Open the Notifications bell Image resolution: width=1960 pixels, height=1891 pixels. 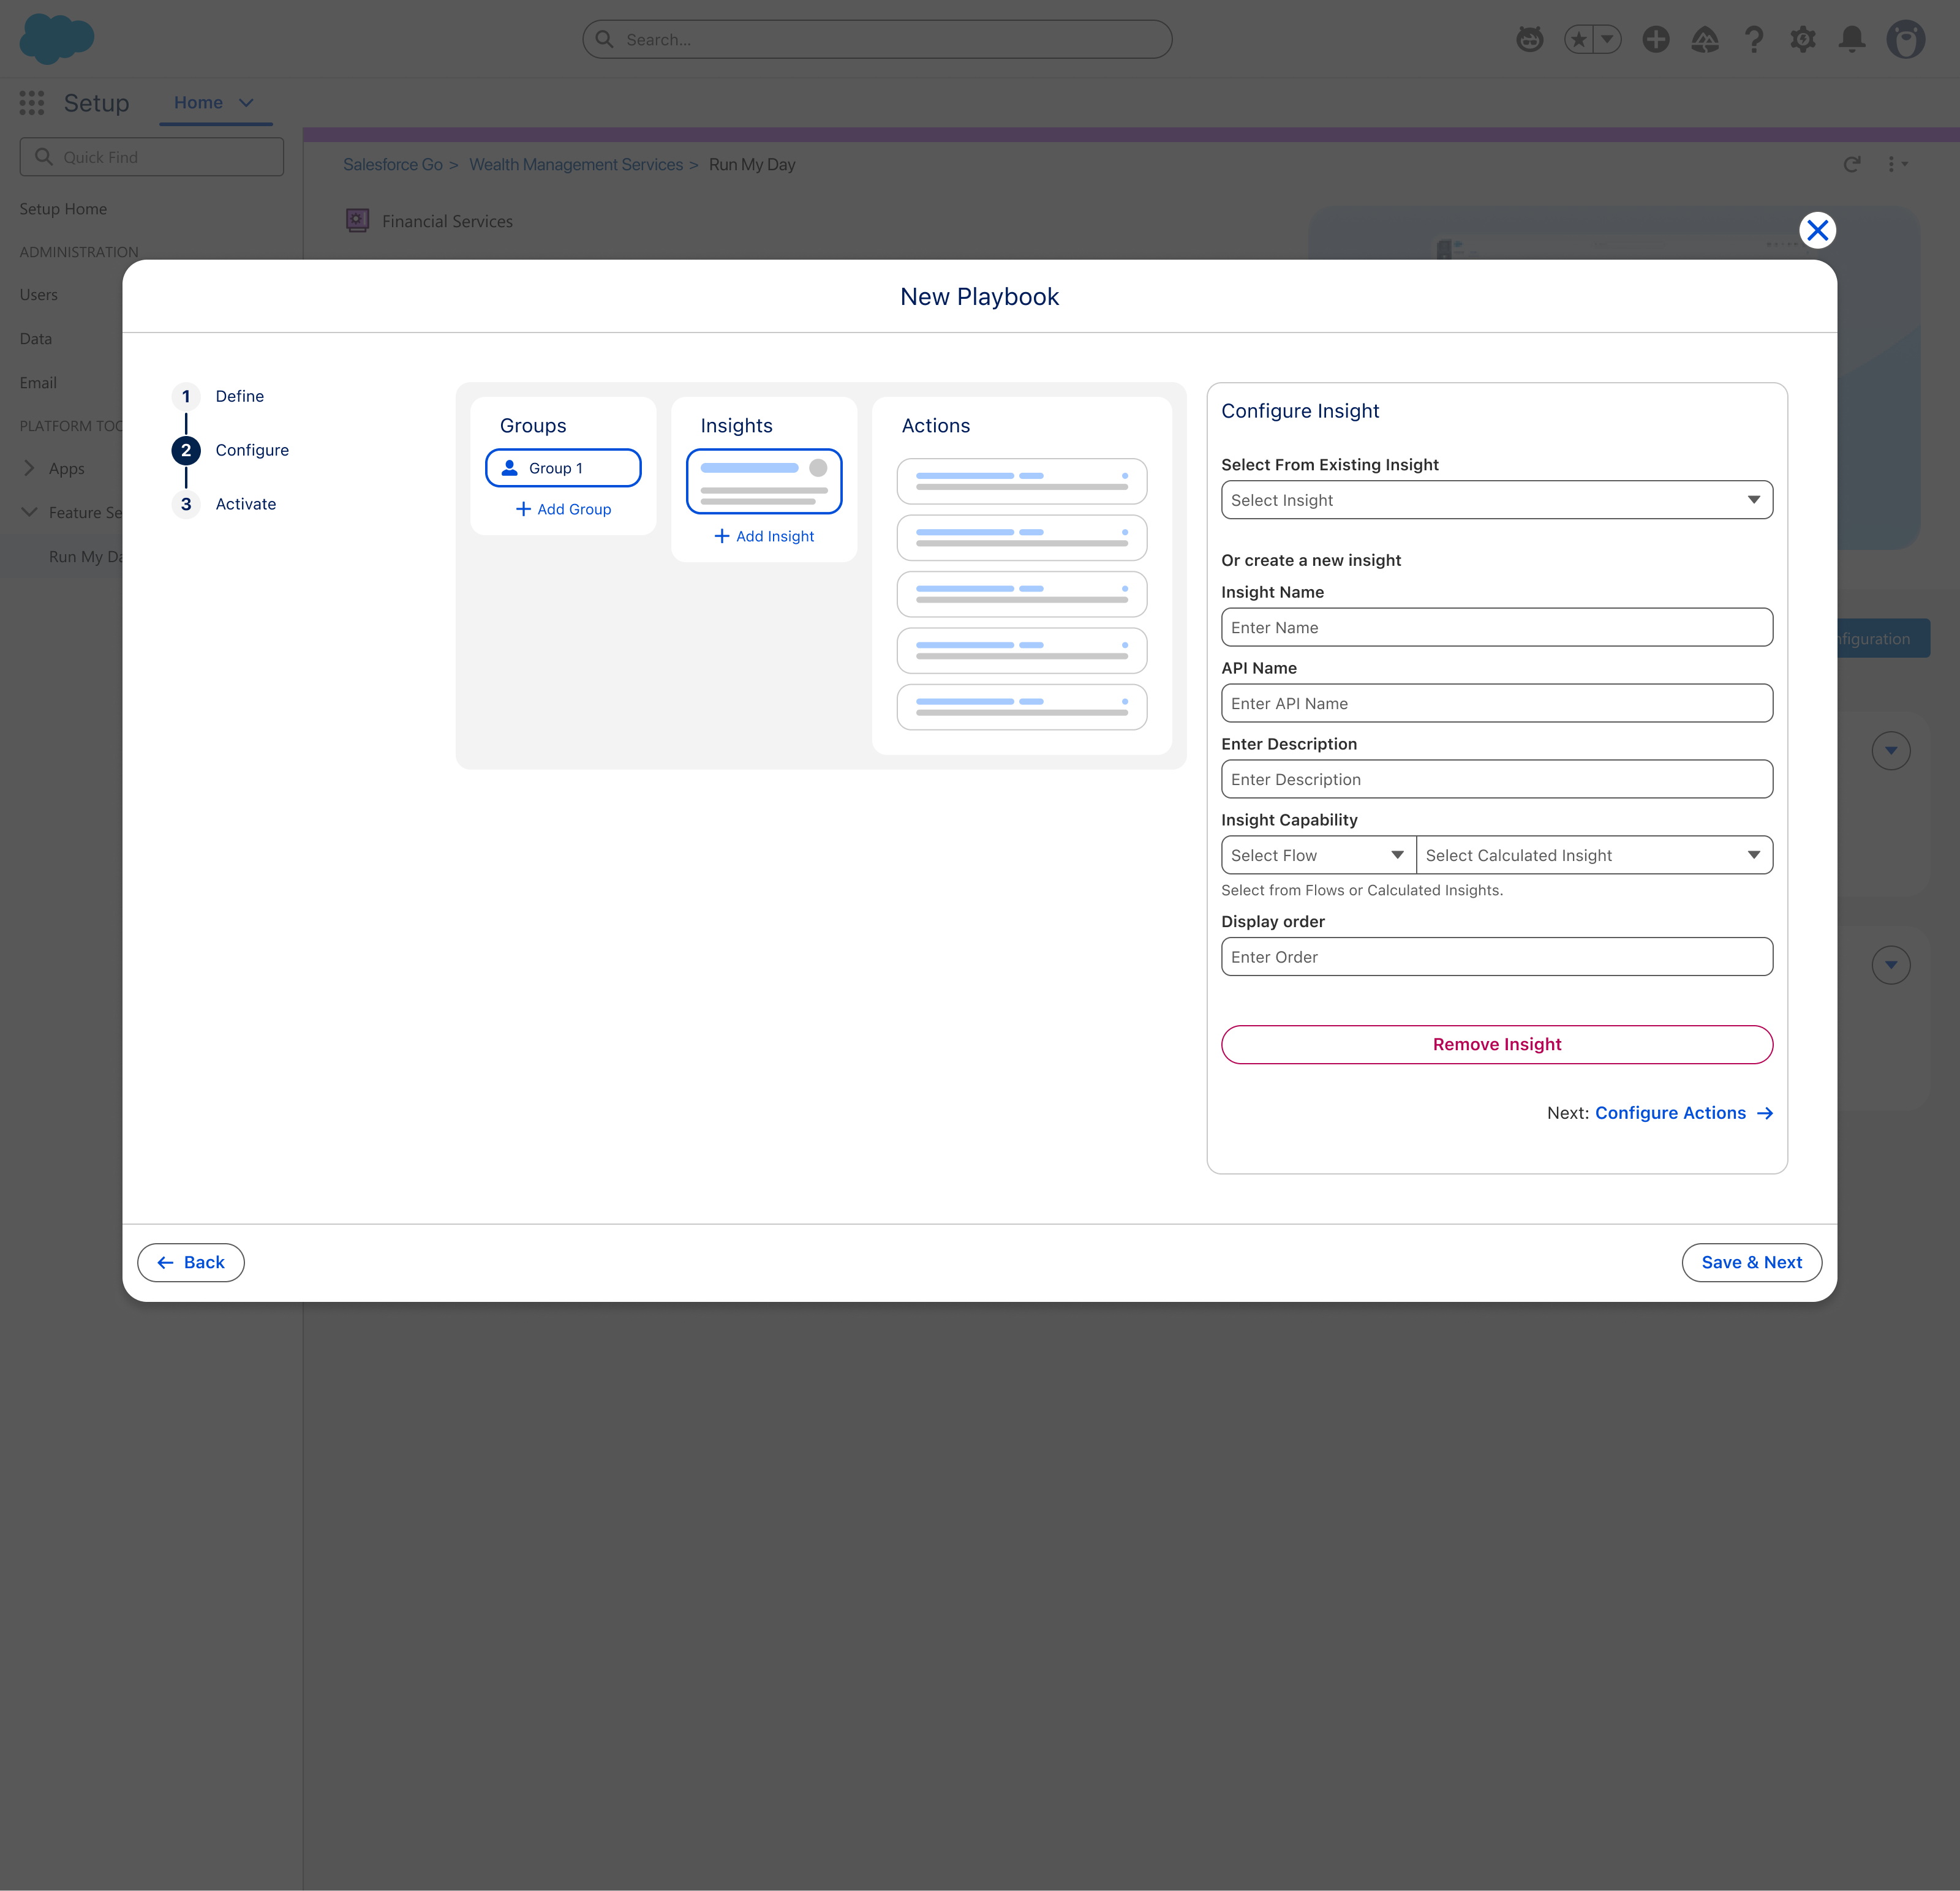pyautogui.click(x=1852, y=39)
